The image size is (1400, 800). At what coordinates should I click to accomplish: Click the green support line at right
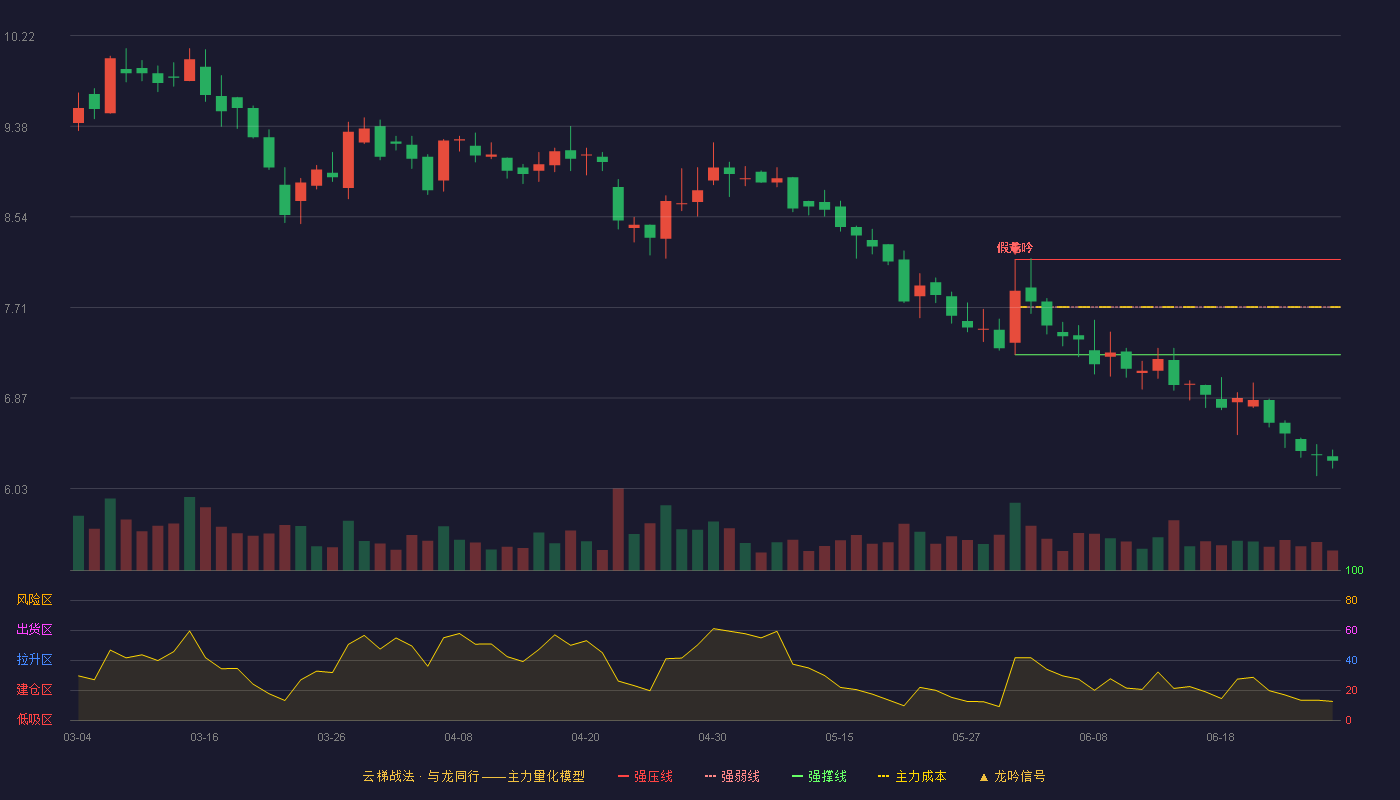pyautogui.click(x=1178, y=354)
